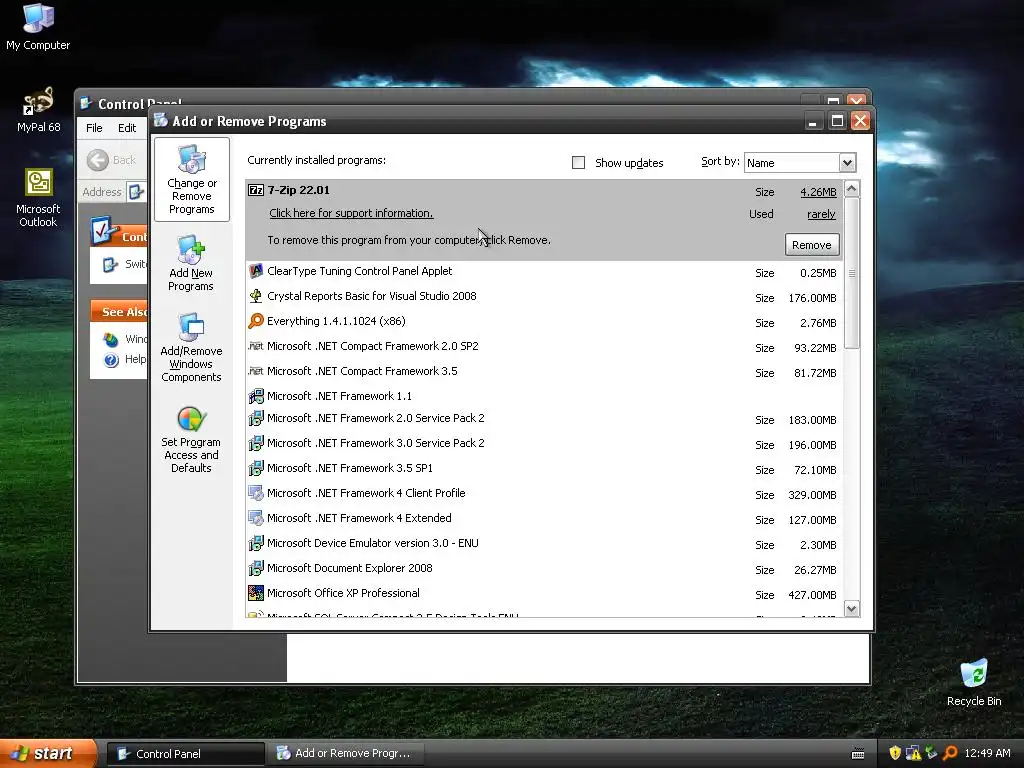Click the ClearType Tuning Applet icon
1024x768 pixels.
click(x=256, y=271)
